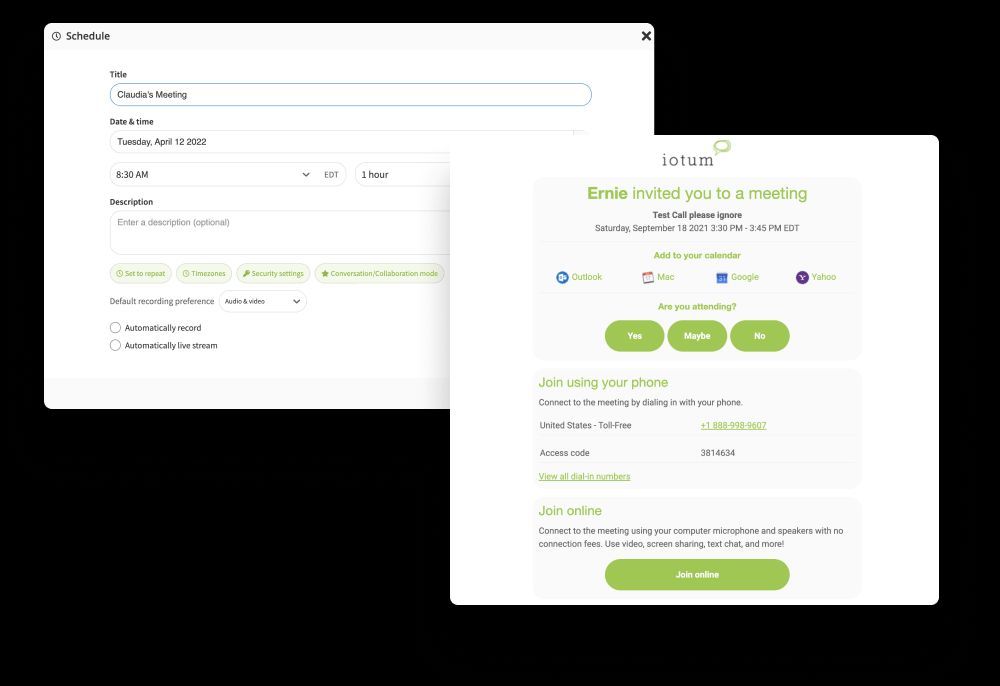Open the 8:30 AM start time dropdown

(210, 174)
